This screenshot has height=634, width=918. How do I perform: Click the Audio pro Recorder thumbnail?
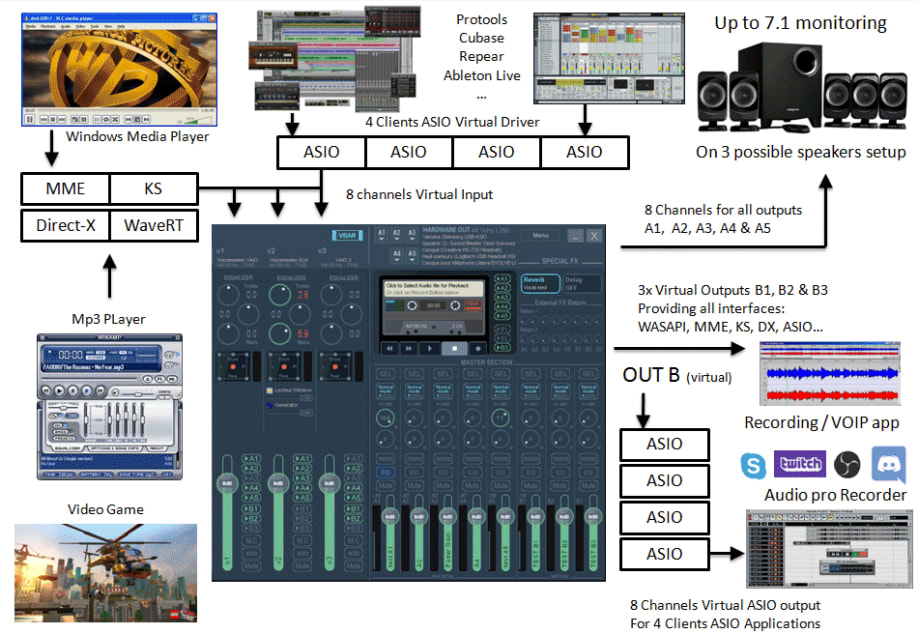tap(829, 549)
